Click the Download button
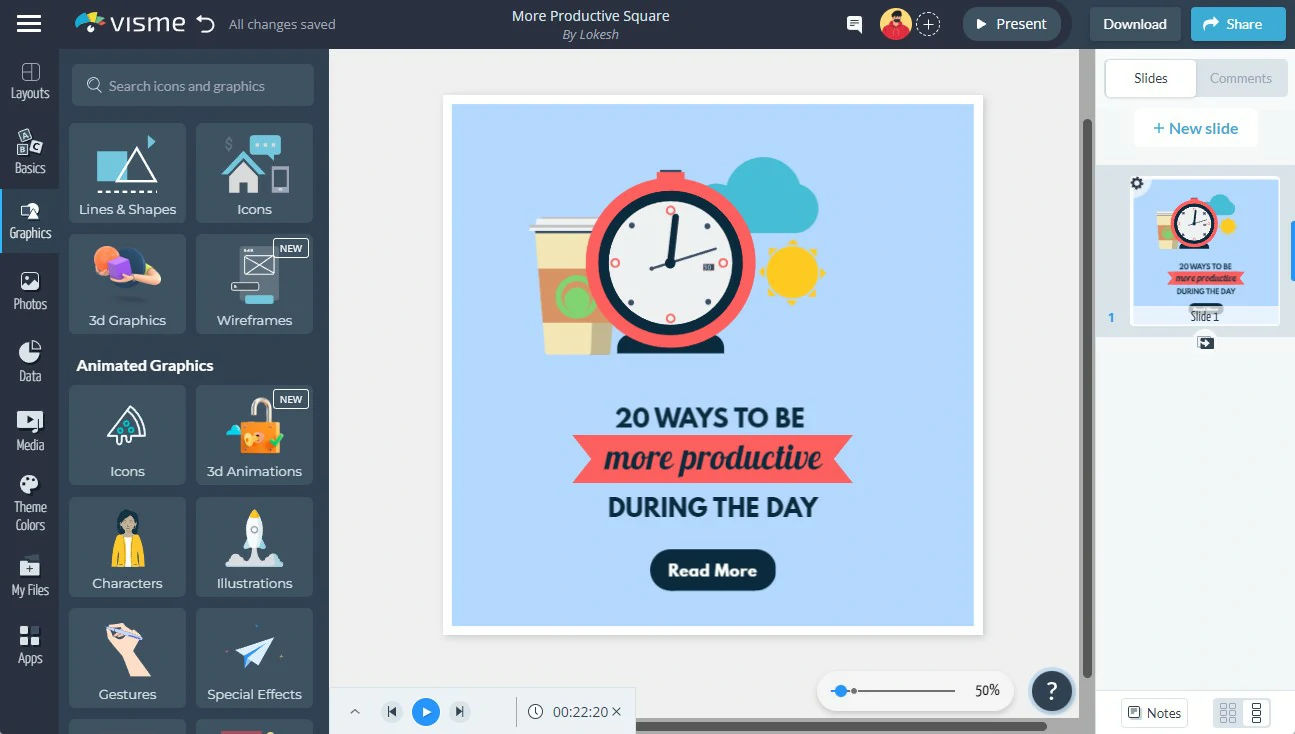Image resolution: width=1295 pixels, height=734 pixels. (1134, 24)
